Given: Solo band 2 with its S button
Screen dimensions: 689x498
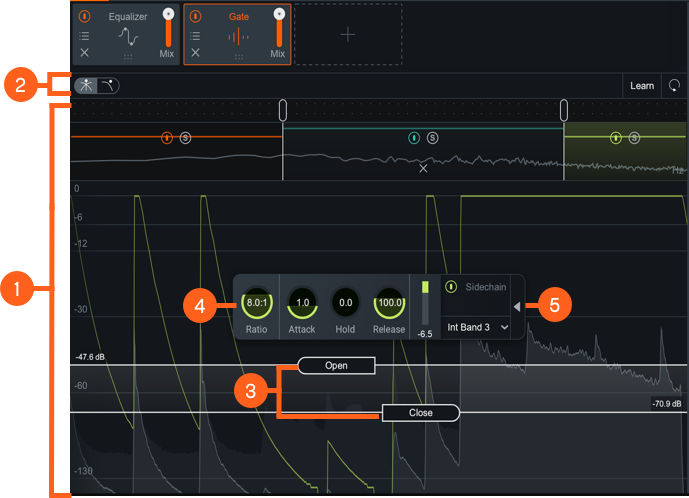Looking at the screenshot, I should (432, 138).
